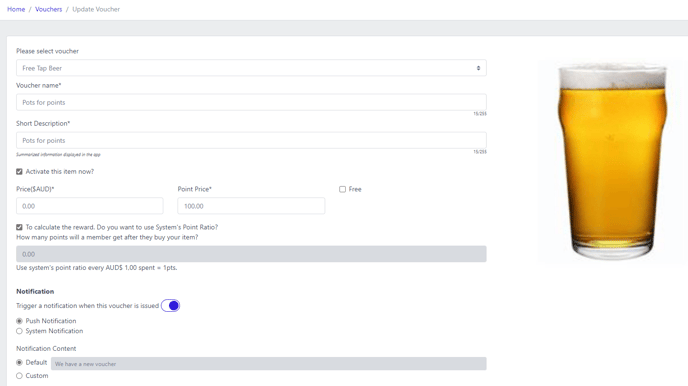Image resolution: width=688 pixels, height=386 pixels.
Task: Open the 'Please select voucher' dropdown arrow
Action: (478, 68)
